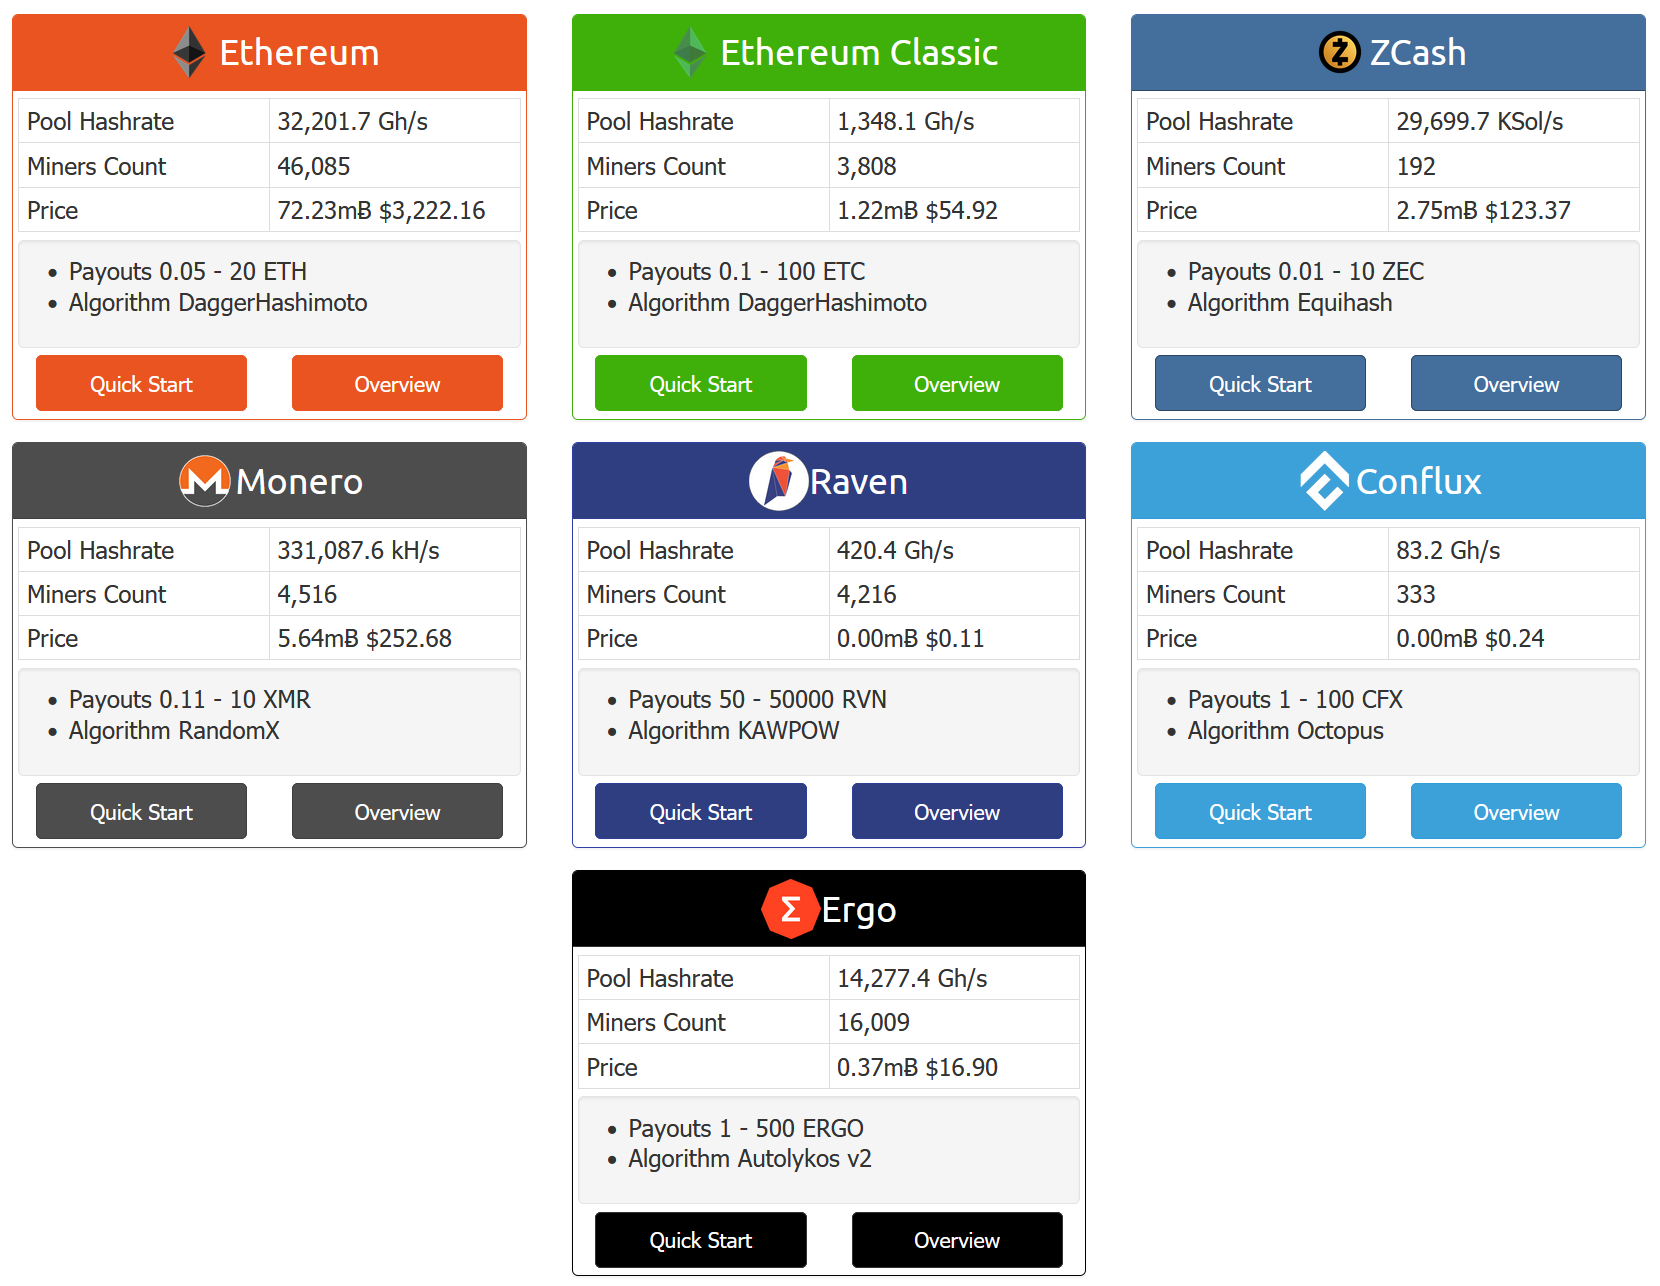Select Conflux price $0.24
Screen dimensions: 1660x1286
[1515, 638]
